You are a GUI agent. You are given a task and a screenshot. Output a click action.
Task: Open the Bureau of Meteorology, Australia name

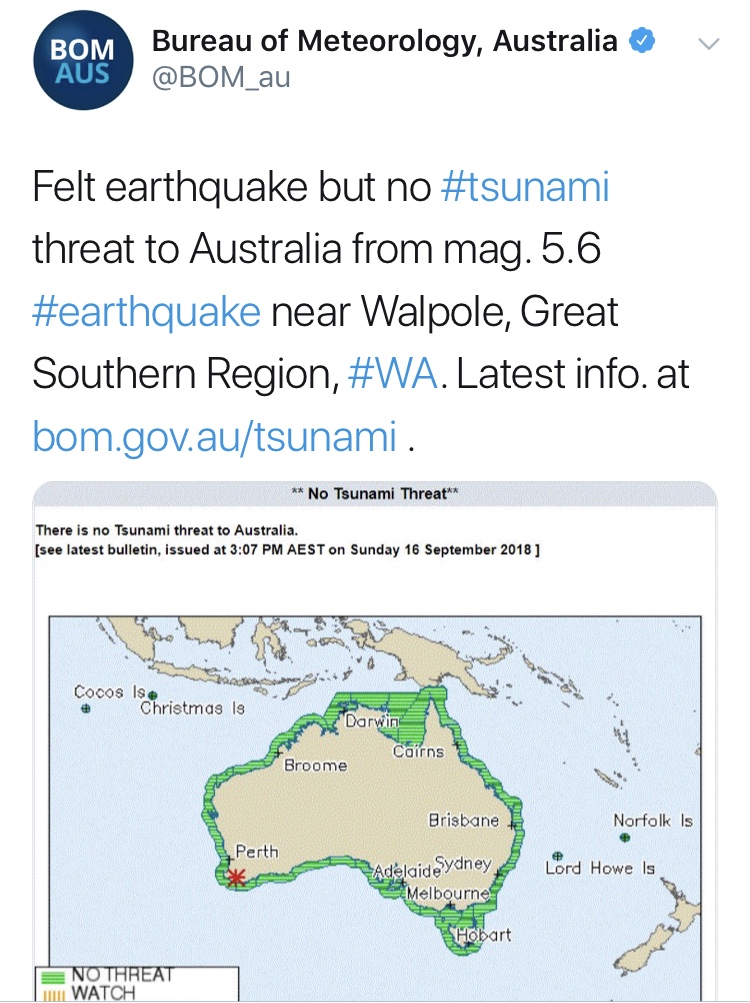pos(385,41)
